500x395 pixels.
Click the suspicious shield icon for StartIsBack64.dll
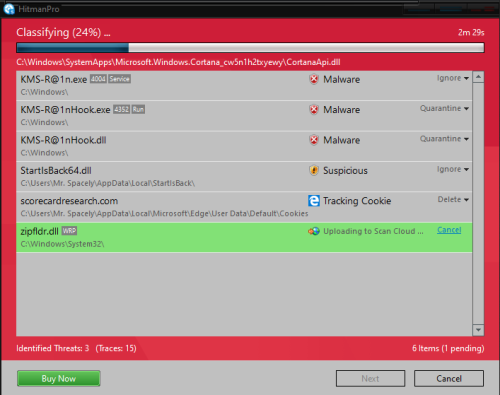point(314,170)
